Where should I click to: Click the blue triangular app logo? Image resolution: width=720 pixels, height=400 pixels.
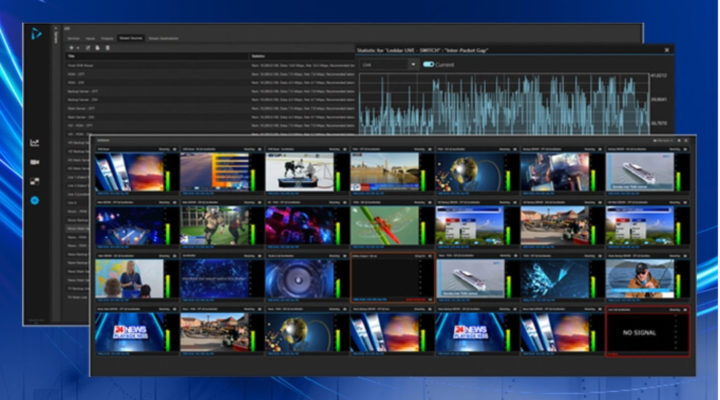point(36,34)
